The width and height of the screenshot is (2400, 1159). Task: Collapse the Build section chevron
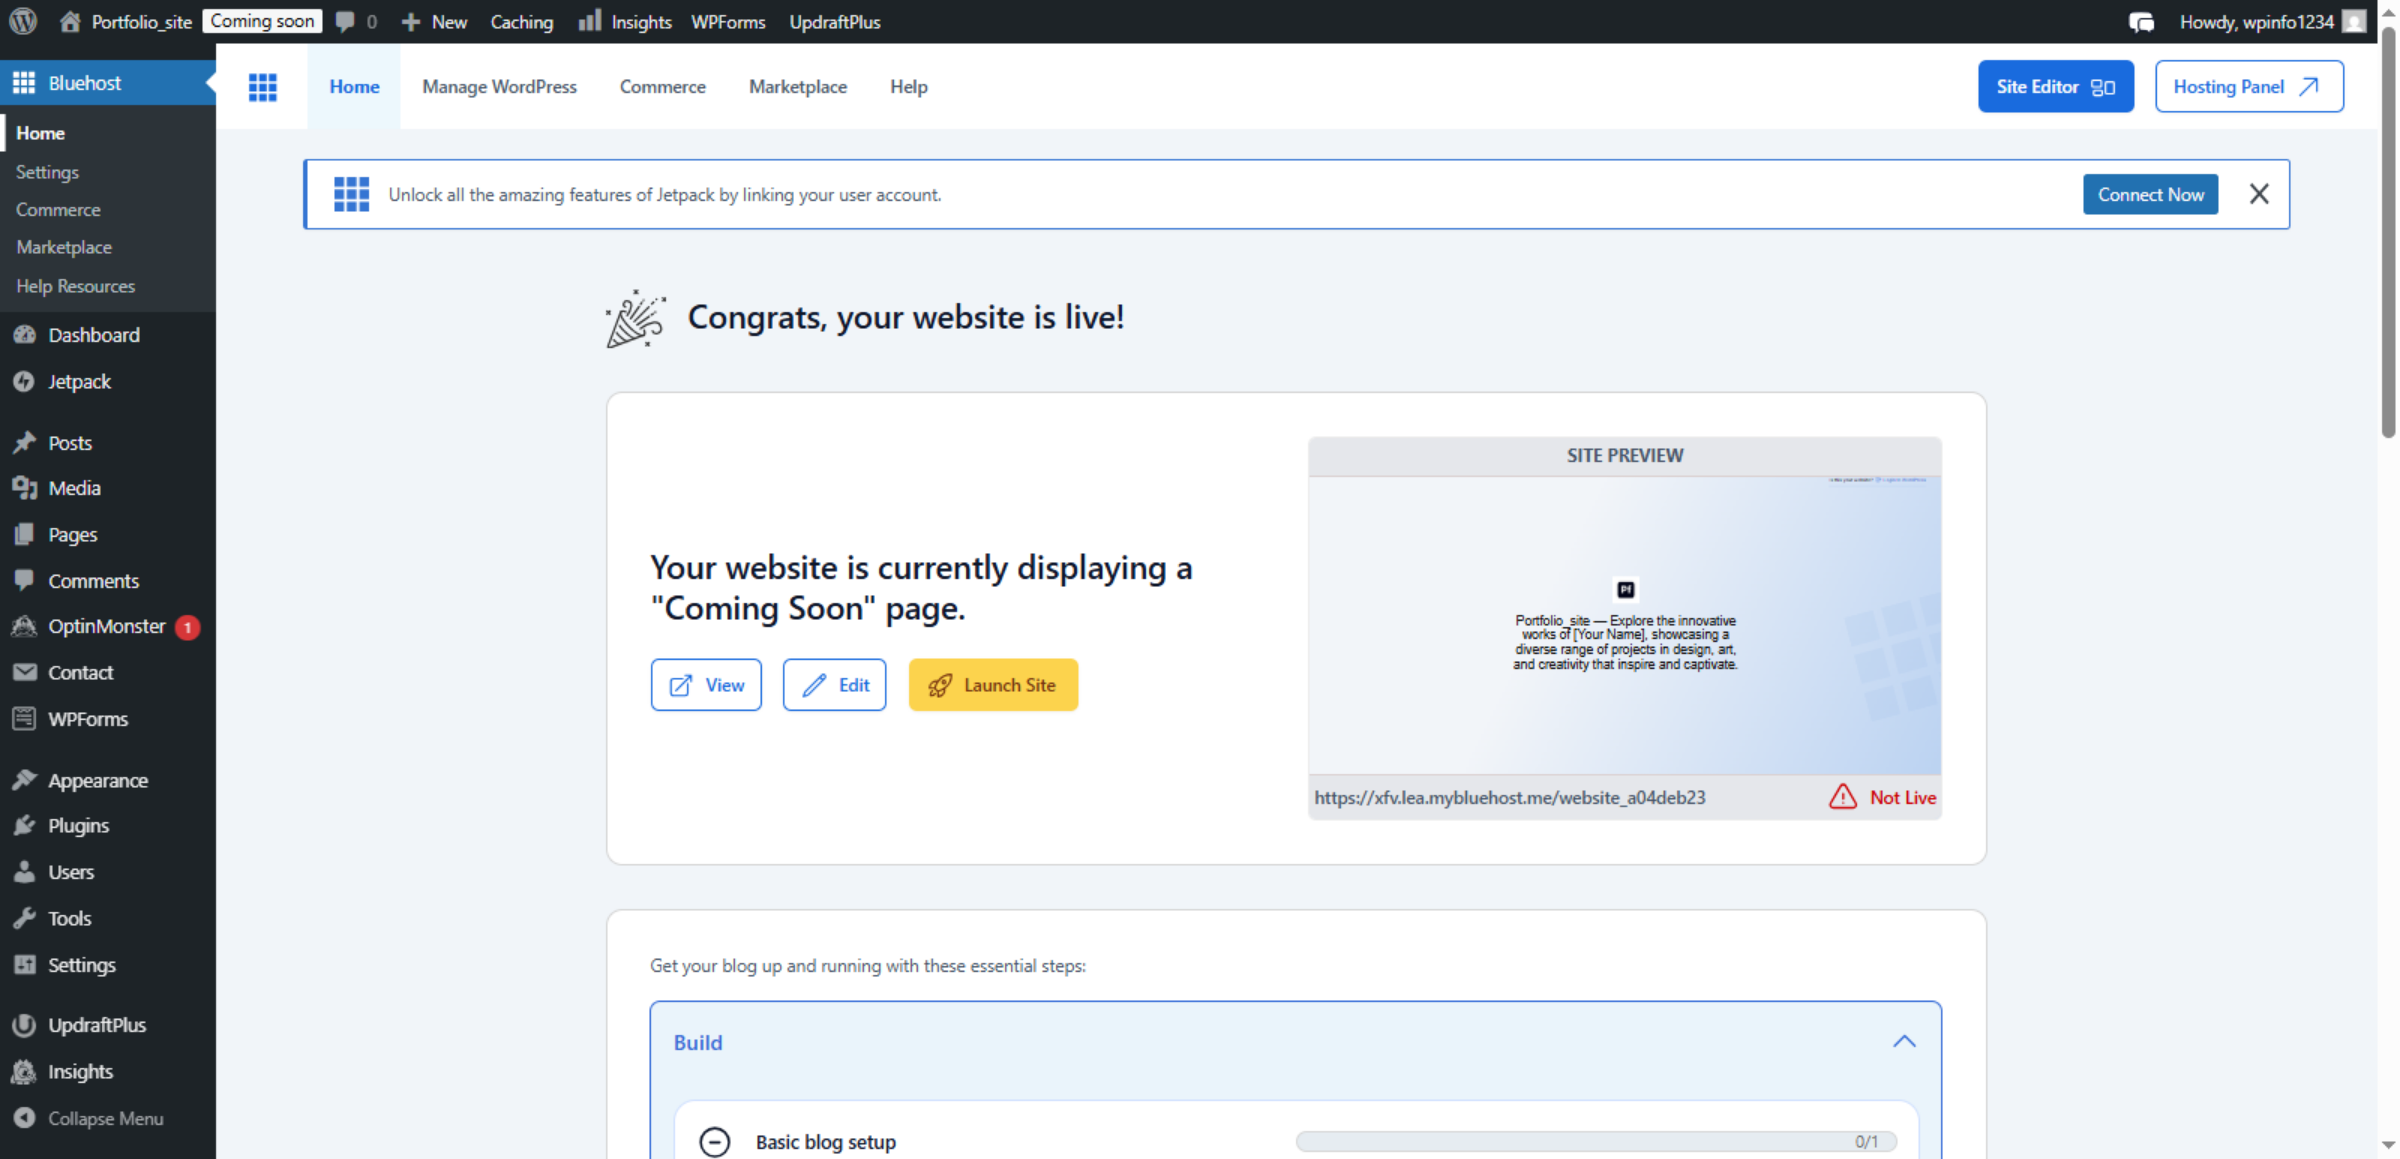(1904, 1041)
